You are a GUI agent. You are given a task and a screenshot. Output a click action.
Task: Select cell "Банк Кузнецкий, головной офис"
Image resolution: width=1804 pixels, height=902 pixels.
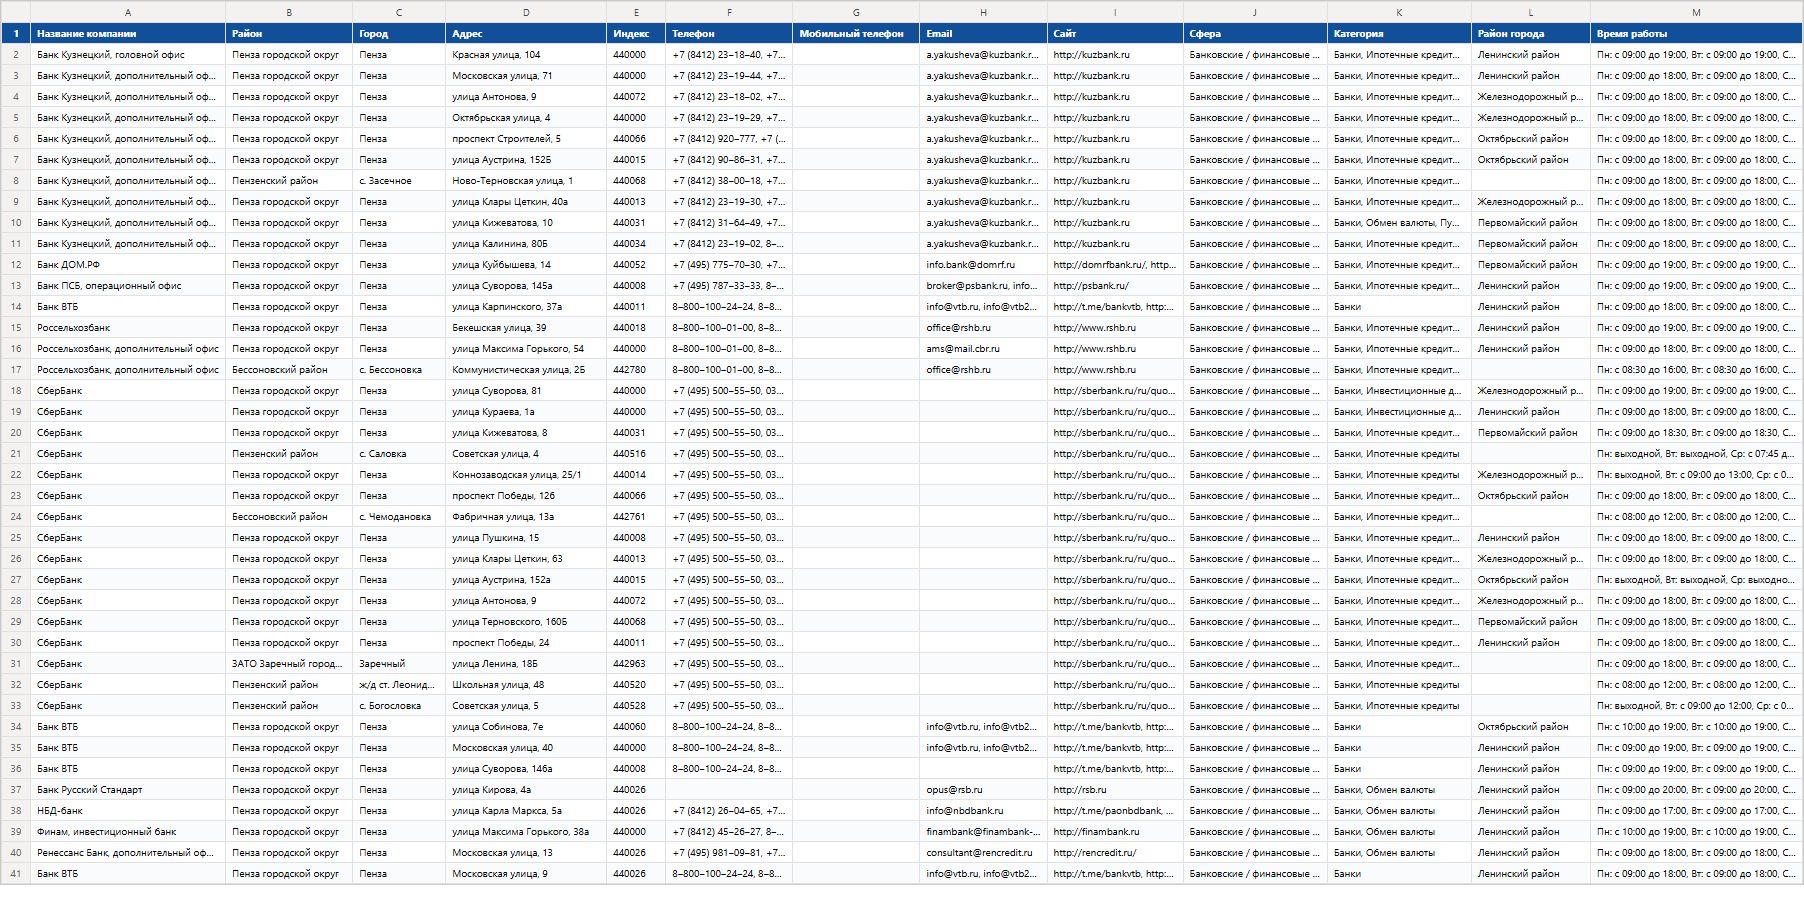(x=128, y=55)
